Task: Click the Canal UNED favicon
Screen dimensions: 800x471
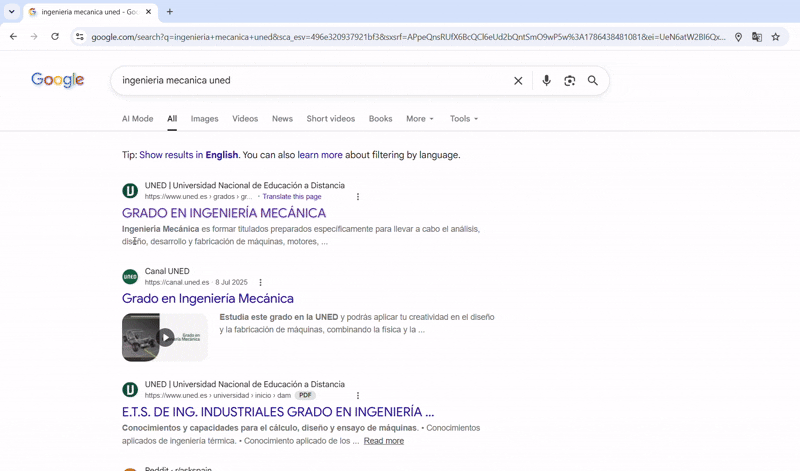Action: click(130, 277)
